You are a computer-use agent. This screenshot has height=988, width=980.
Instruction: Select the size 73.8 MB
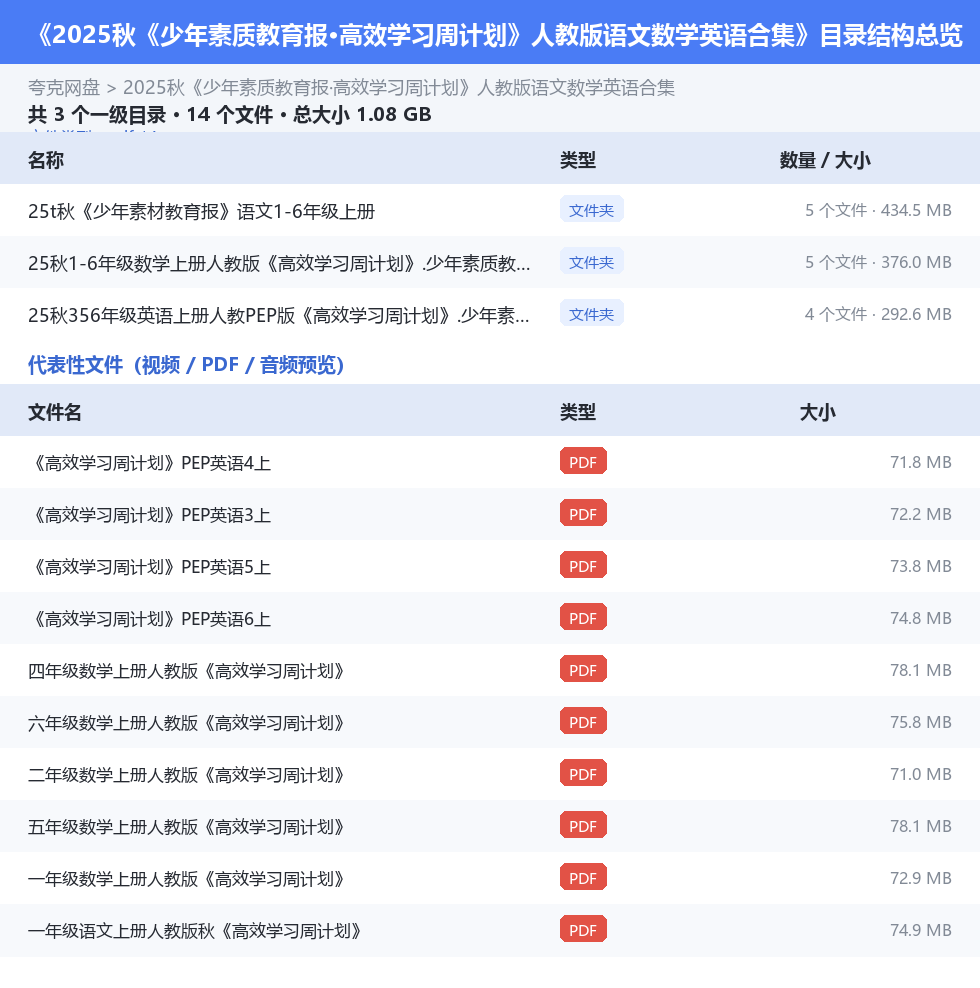point(920,566)
